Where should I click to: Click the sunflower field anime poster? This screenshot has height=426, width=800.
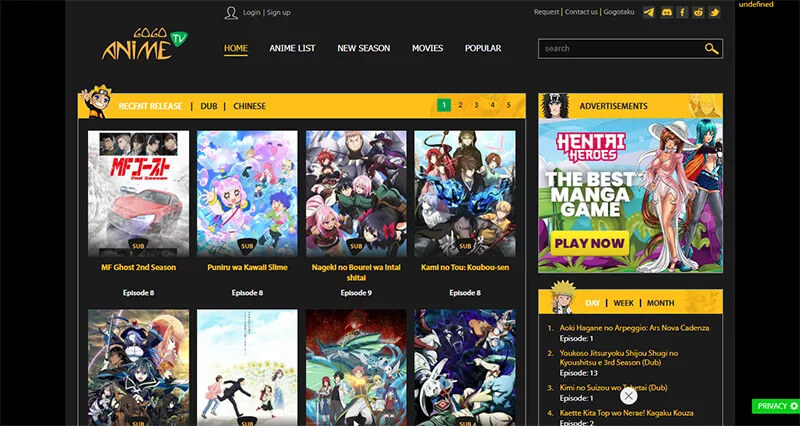[x=247, y=367]
